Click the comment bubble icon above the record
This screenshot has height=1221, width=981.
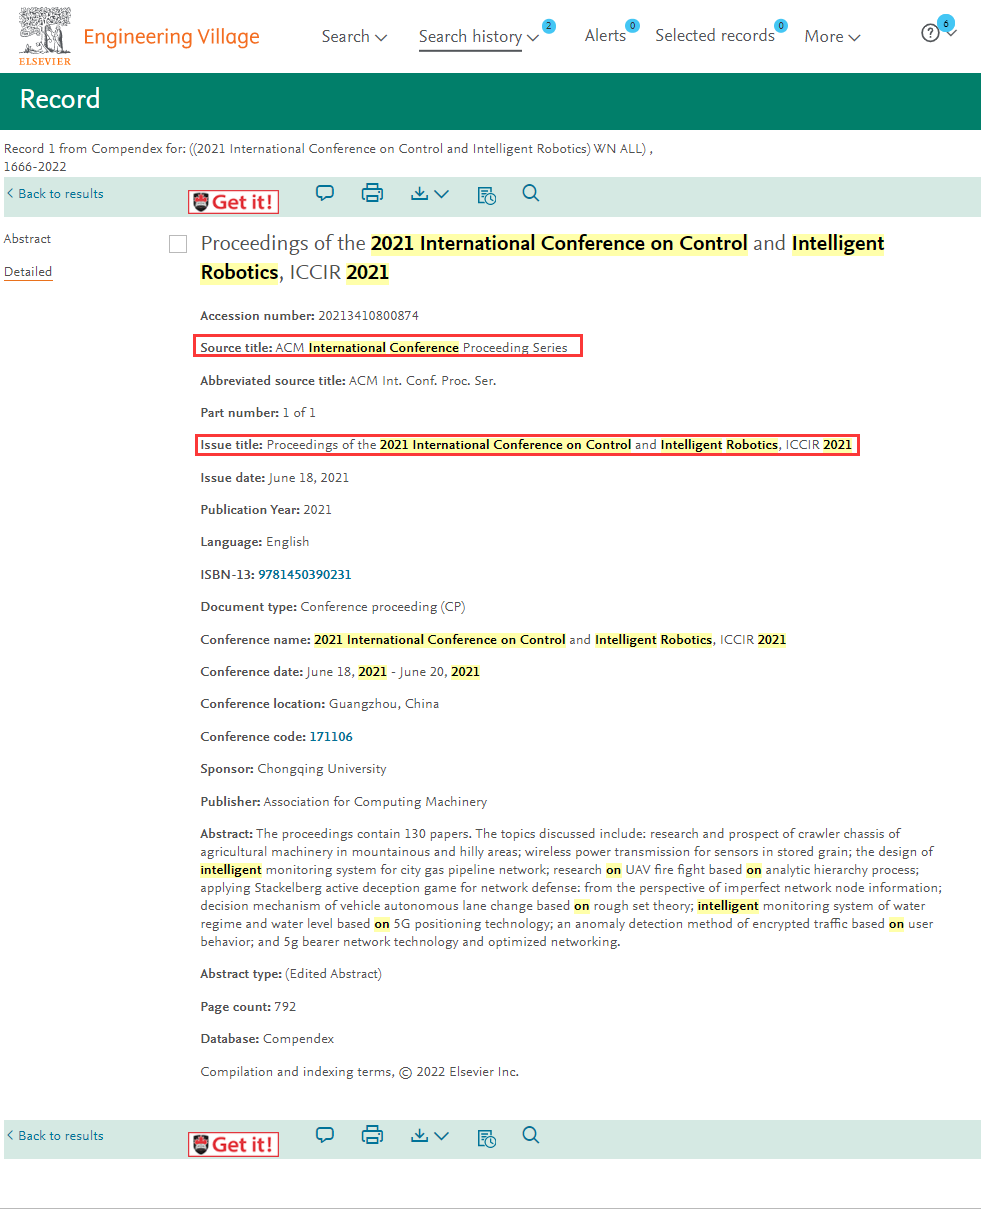tap(325, 193)
